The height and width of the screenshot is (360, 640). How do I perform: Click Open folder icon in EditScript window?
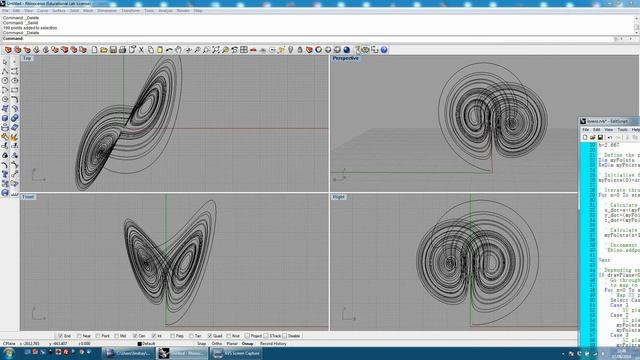[593, 138]
